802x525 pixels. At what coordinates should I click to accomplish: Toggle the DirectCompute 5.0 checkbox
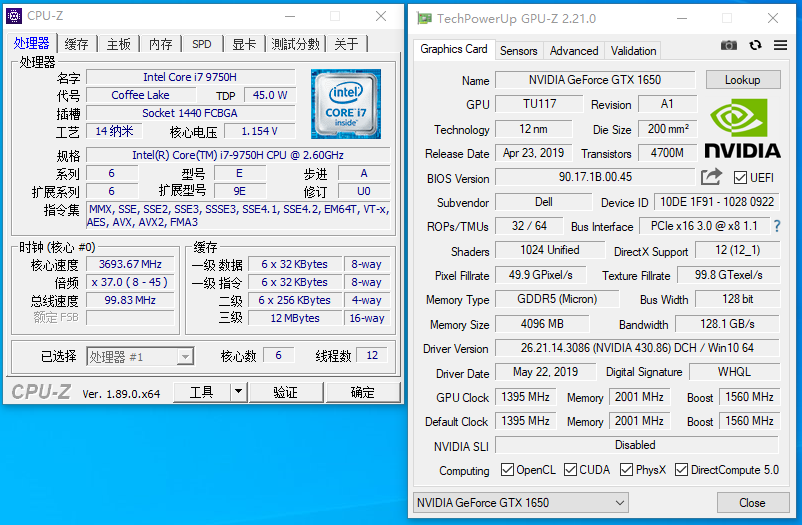(x=681, y=469)
